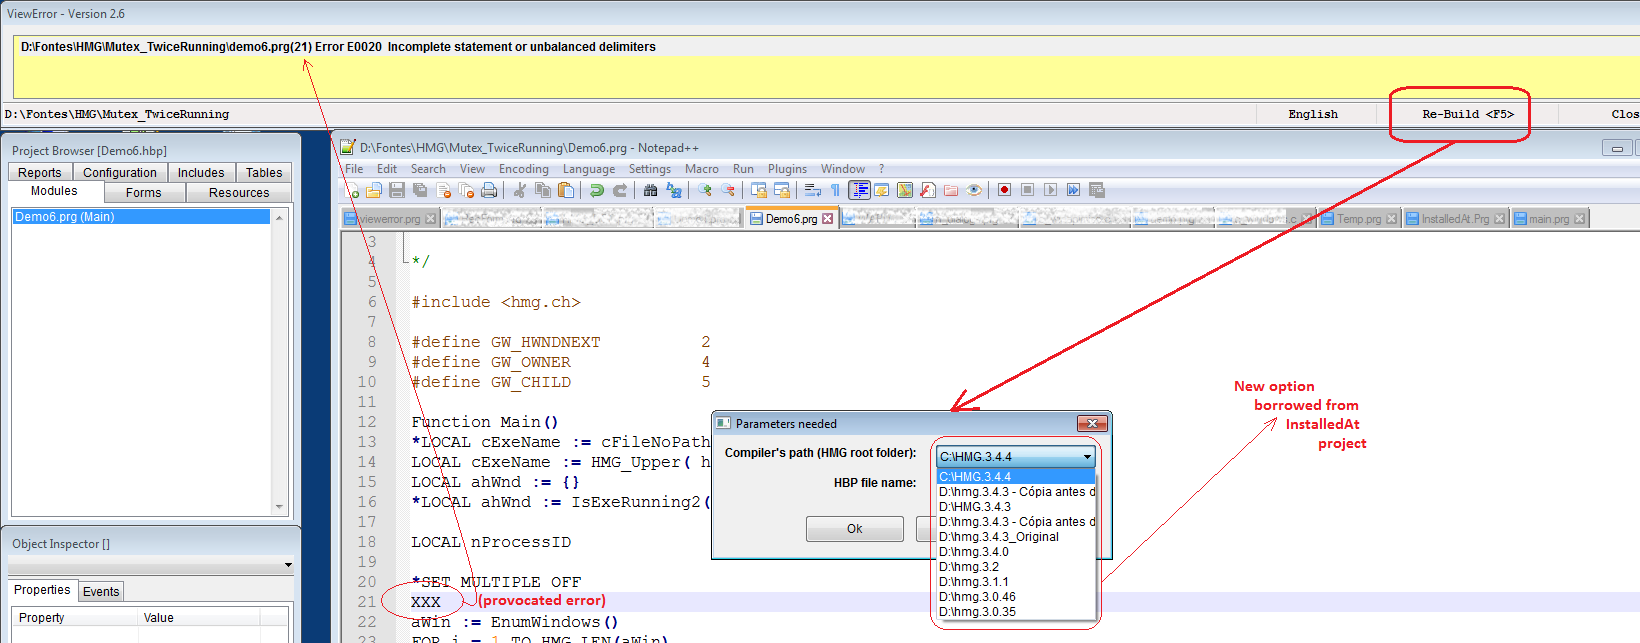Screen dimensions: 1640x643
Task: Click the Print icon in the toolbar
Action: (489, 190)
